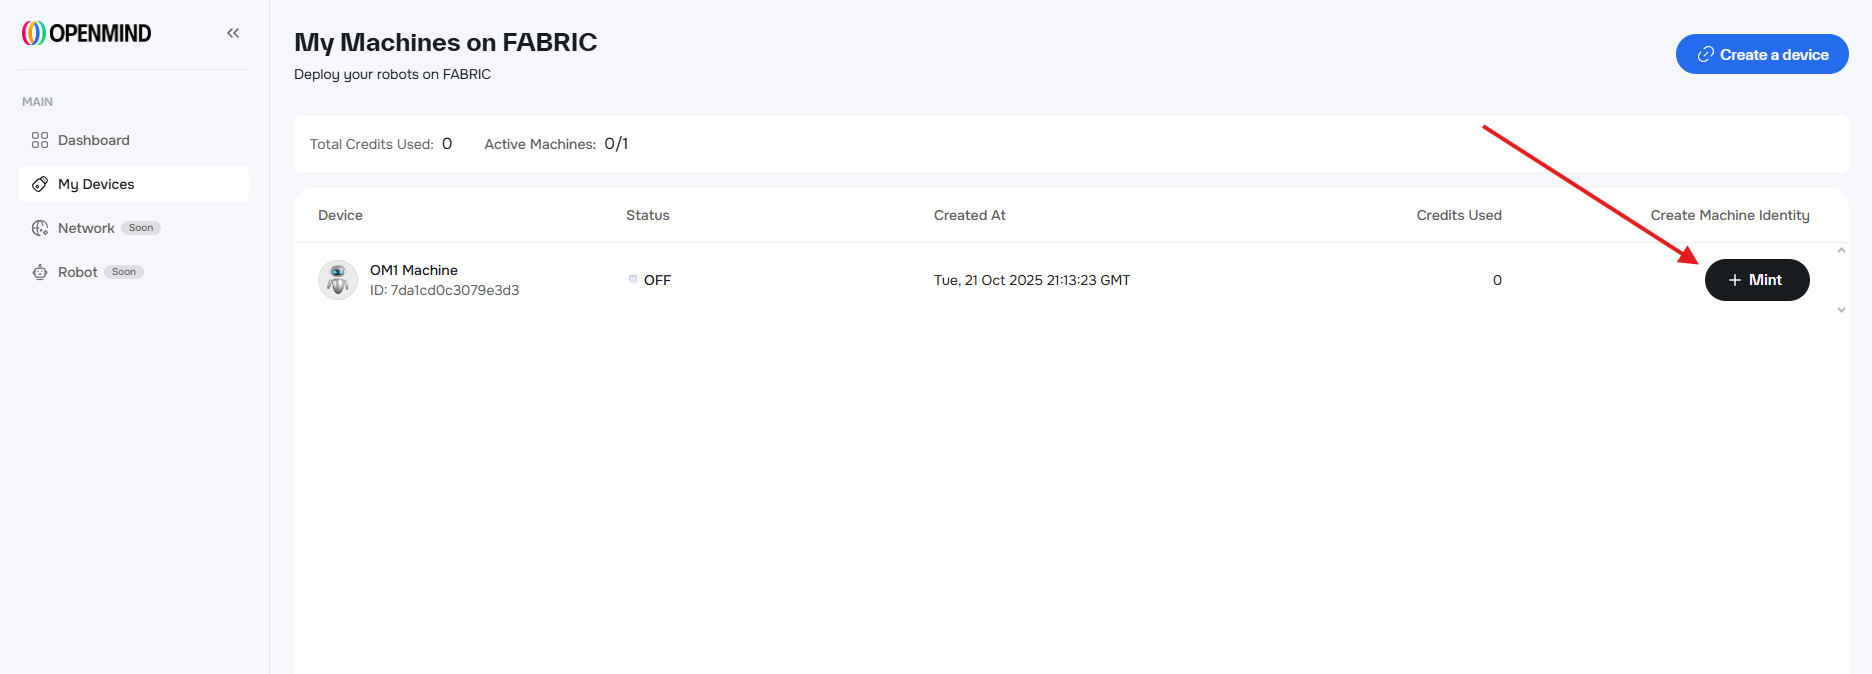Select the My Devices menu item

96,184
